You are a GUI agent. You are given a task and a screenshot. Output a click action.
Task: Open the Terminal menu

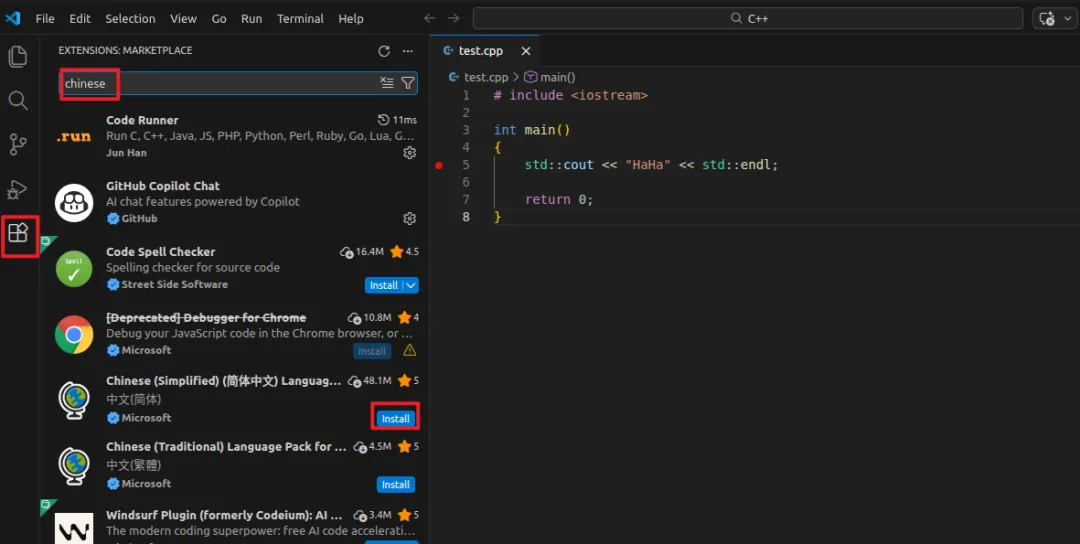coord(300,19)
